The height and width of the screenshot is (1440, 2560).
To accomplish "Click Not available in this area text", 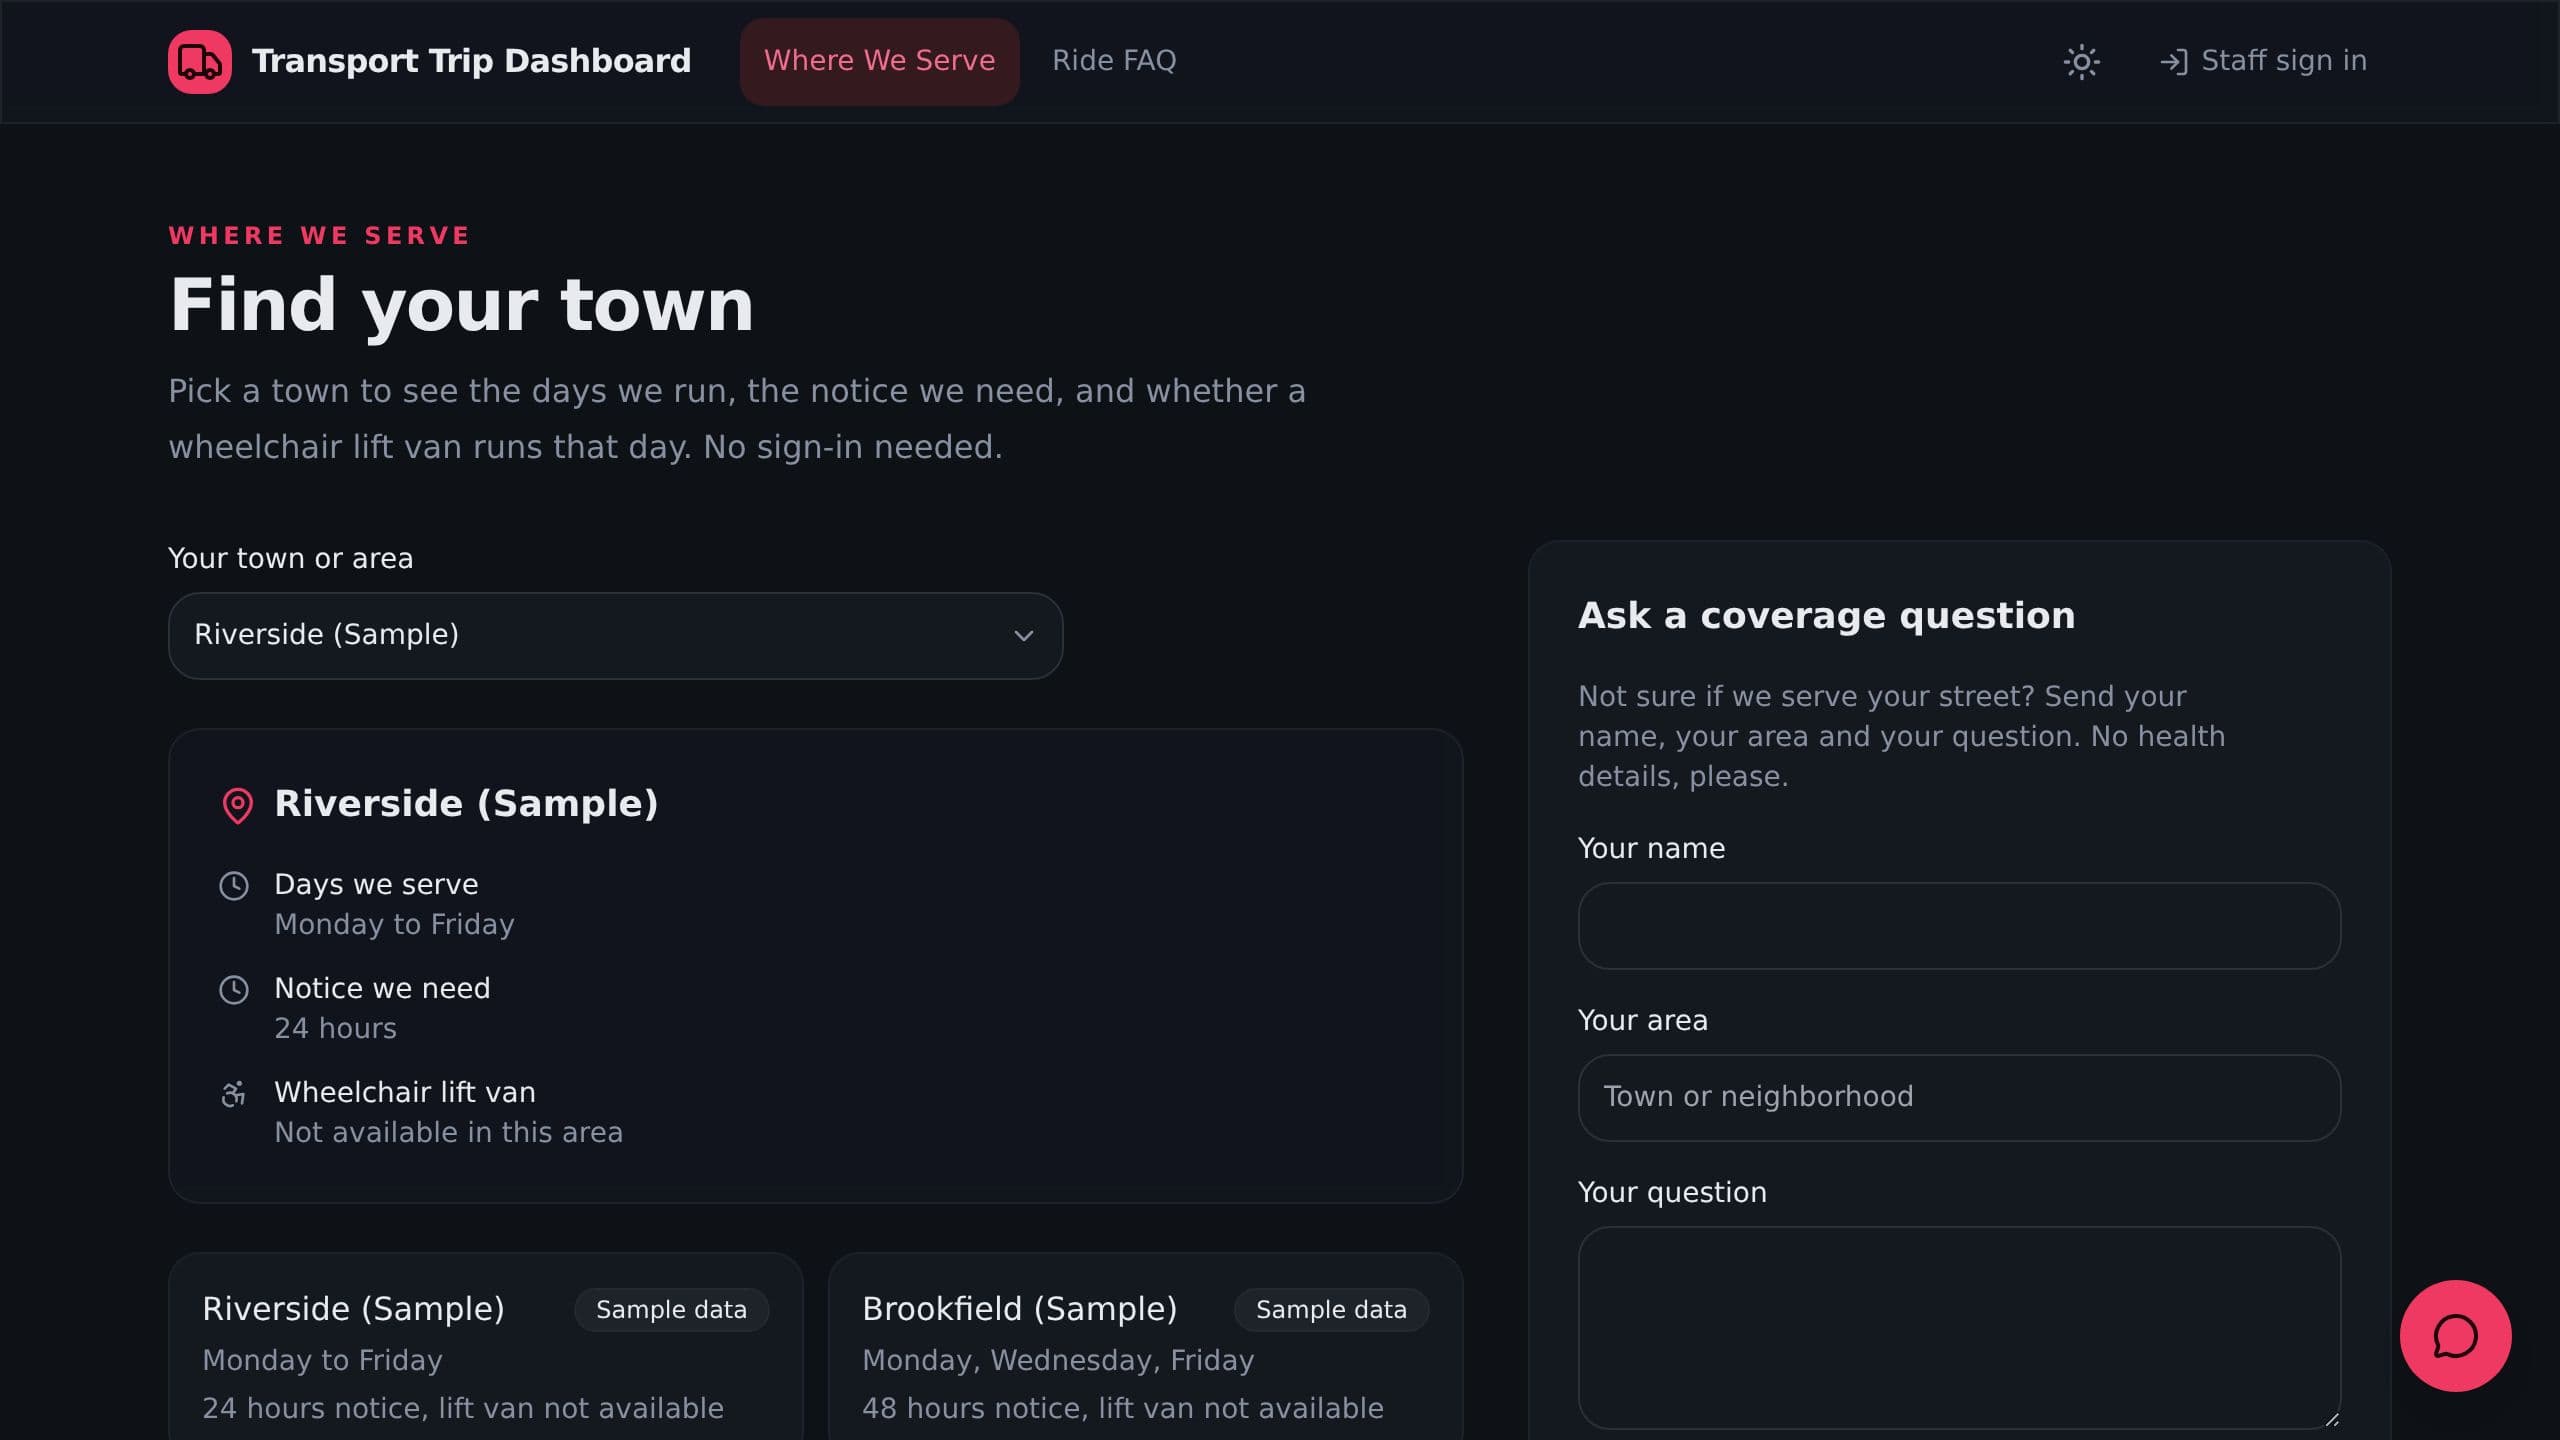I will [448, 1132].
